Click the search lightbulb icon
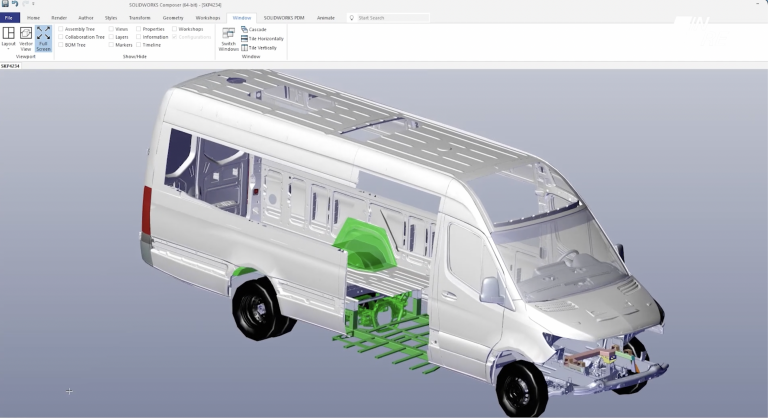This screenshot has height=418, width=768. coord(351,18)
